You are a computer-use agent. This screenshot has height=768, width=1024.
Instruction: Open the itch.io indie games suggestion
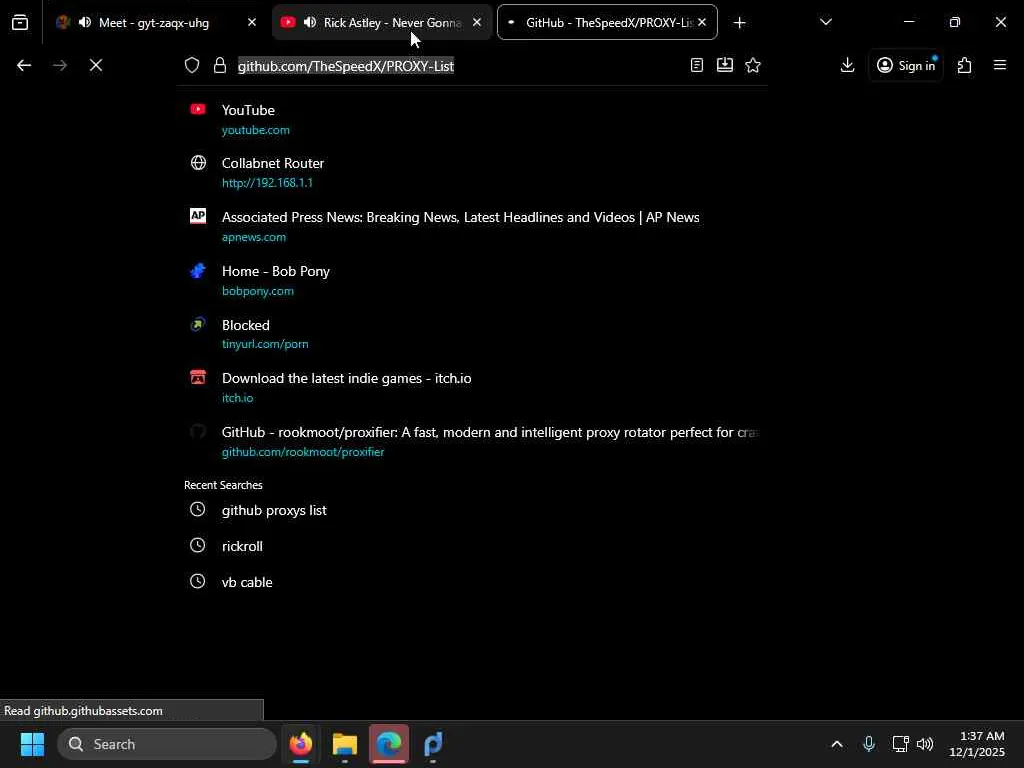click(x=471, y=388)
